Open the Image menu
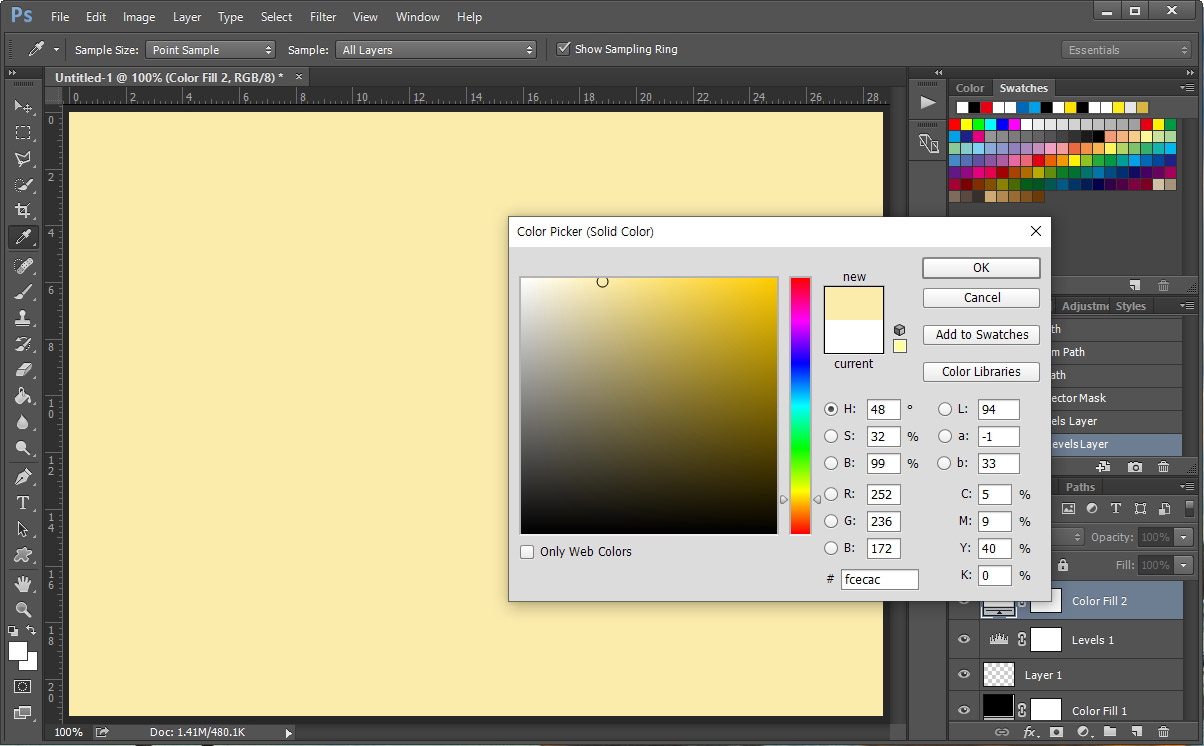This screenshot has height=746, width=1204. pos(139,17)
